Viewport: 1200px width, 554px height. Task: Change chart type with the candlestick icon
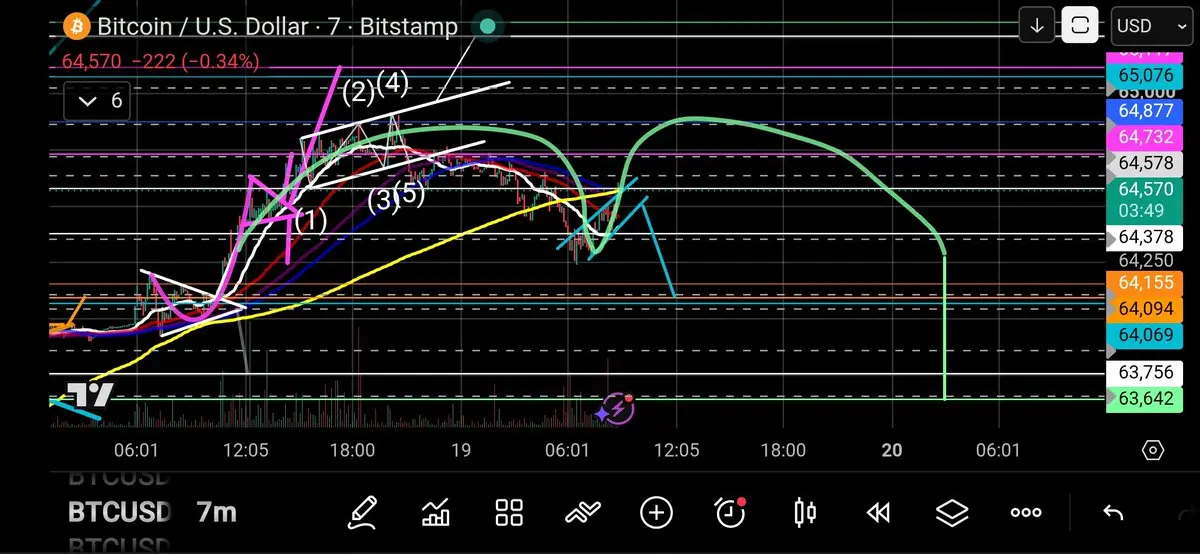point(804,513)
